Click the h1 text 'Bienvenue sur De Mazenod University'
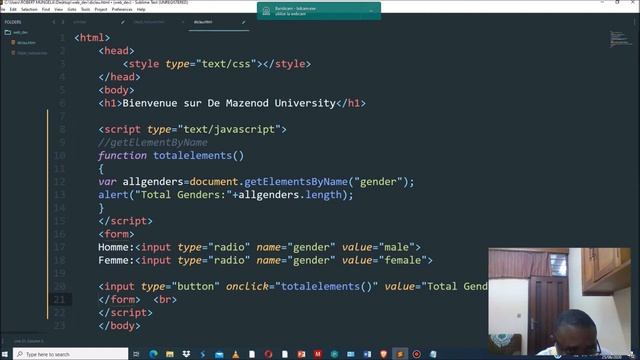This screenshot has width=640, height=360. click(x=229, y=103)
